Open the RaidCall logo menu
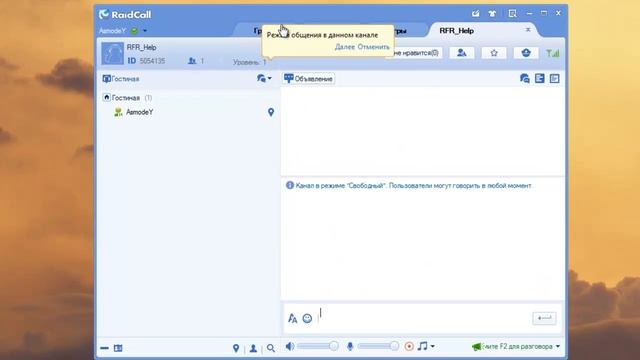This screenshot has height=360, width=640. click(125, 14)
